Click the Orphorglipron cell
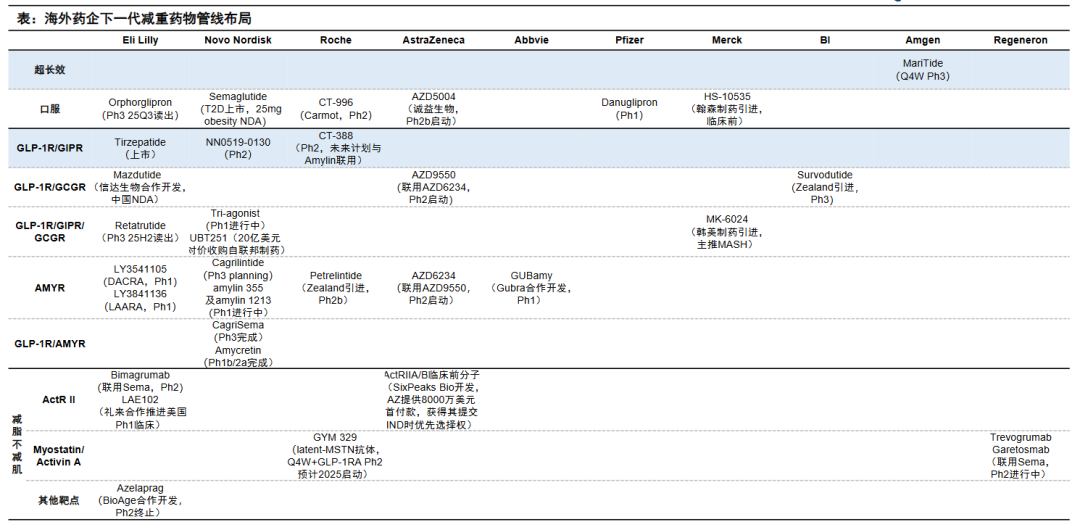The width and height of the screenshot is (1080, 522). [x=140, y=109]
